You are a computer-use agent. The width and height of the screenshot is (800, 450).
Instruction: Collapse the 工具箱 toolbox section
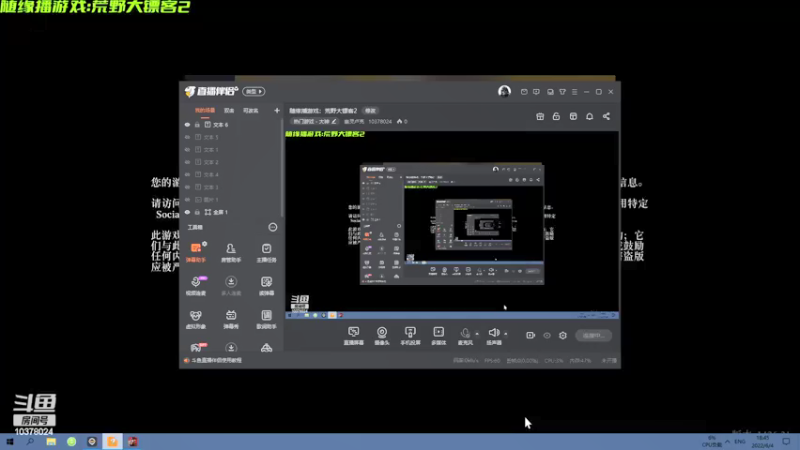(x=272, y=227)
